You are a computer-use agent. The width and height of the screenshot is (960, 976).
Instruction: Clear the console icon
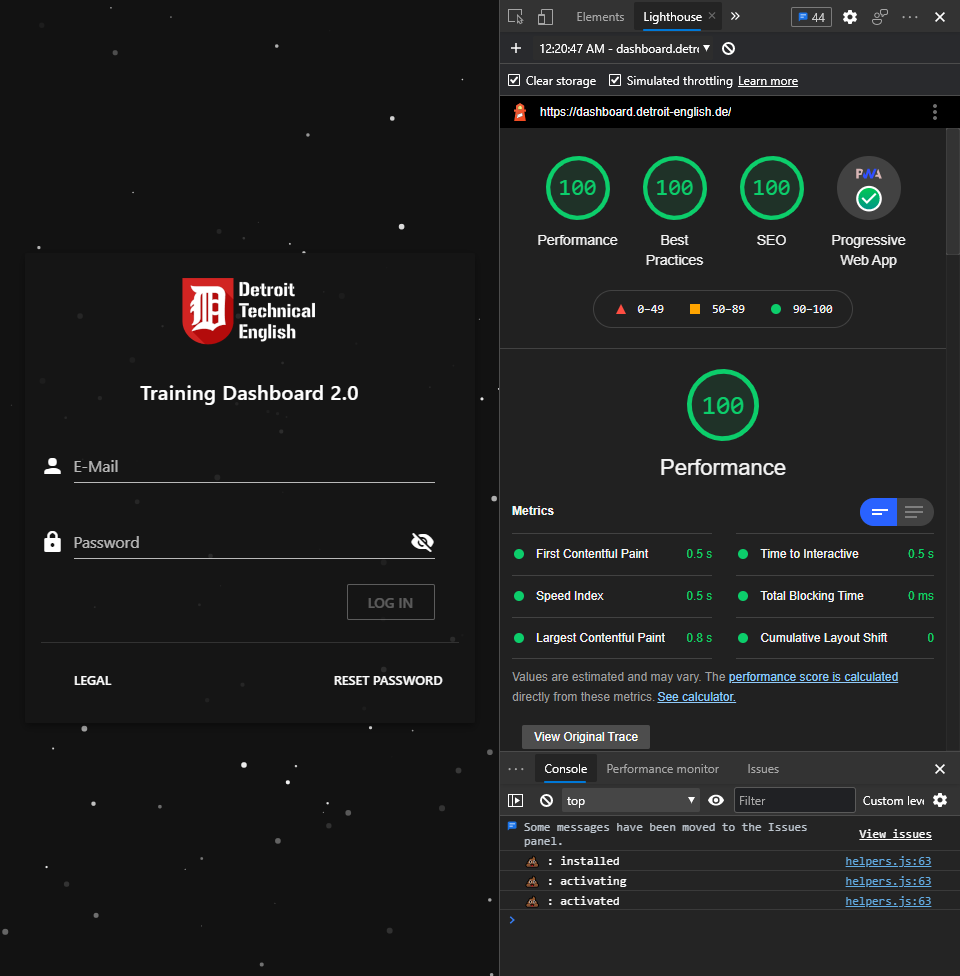[x=547, y=800]
